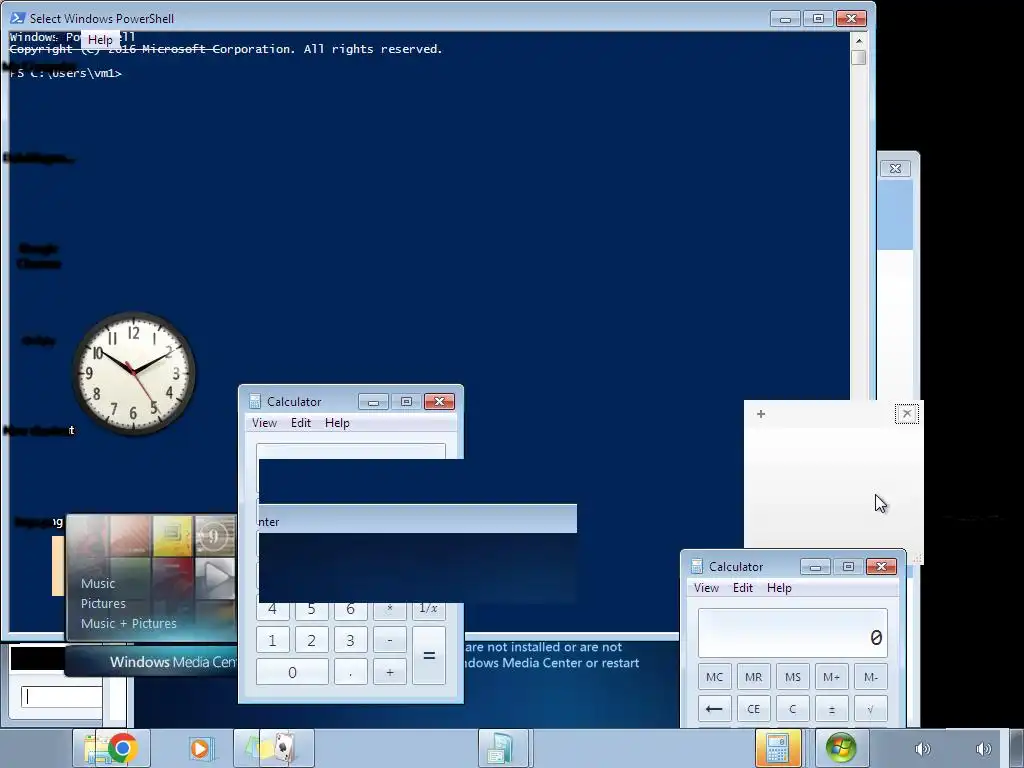This screenshot has width=1024, height=768.
Task: Click the plus key on the Calculator
Action: [389, 672]
